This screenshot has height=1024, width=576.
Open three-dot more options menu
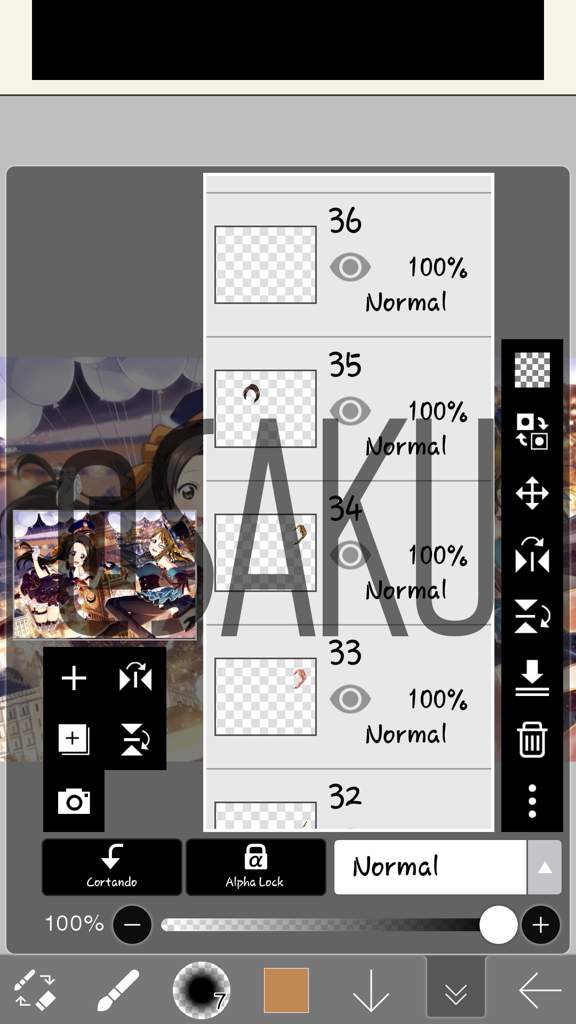tap(532, 801)
